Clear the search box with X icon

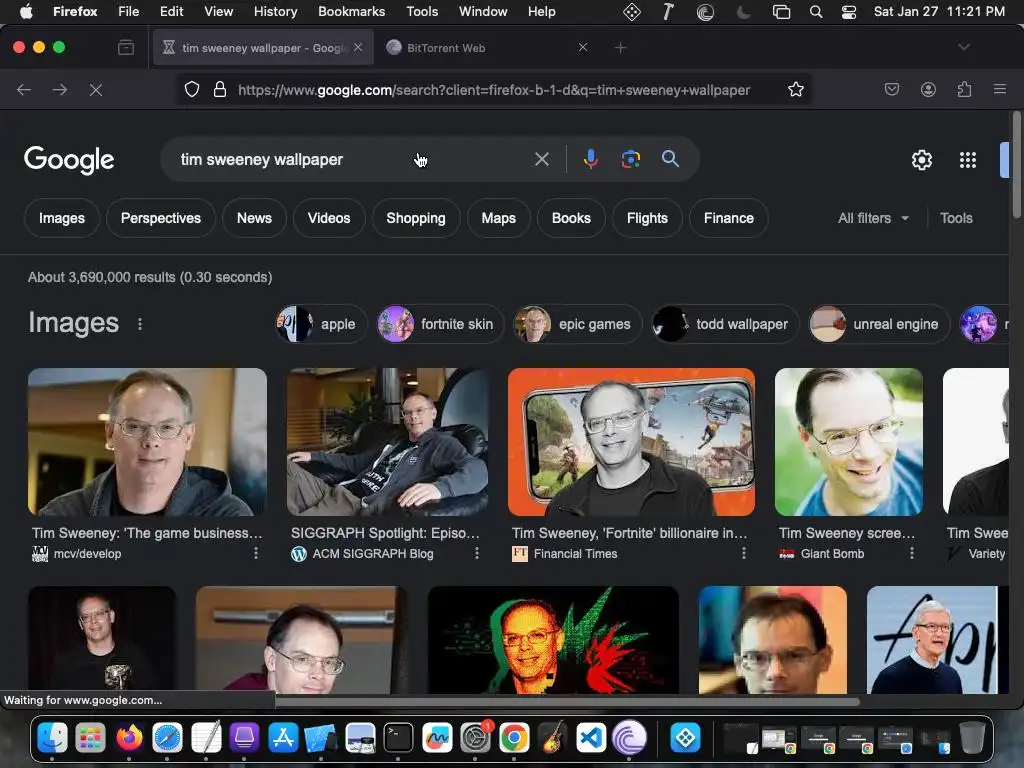(x=541, y=159)
